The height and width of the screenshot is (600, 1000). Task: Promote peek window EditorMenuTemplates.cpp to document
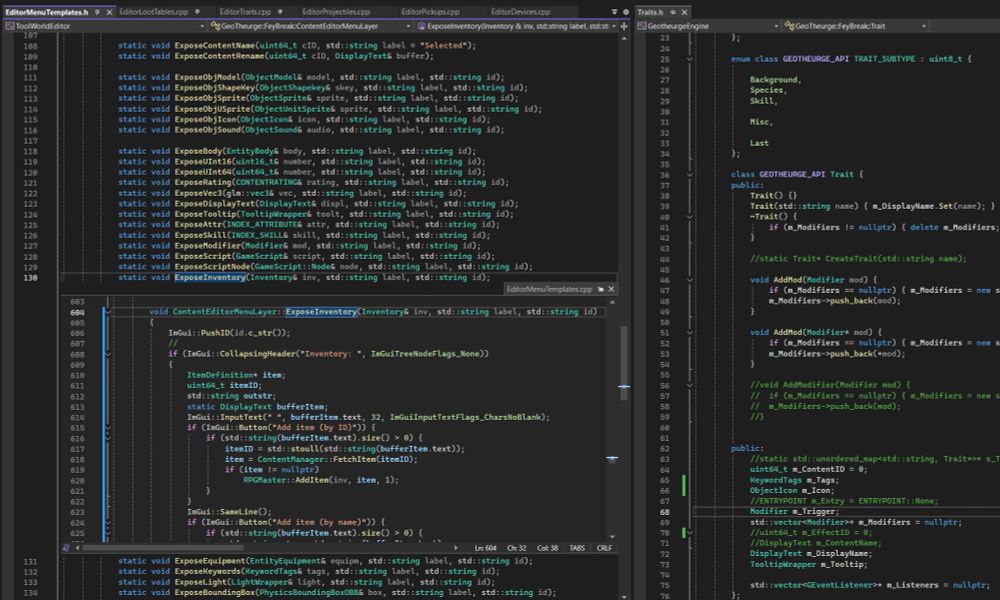coord(601,288)
